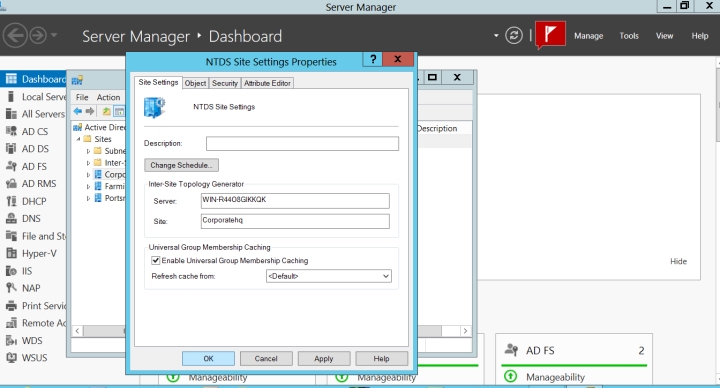
Task: Click the Server Manager refresh icon
Action: [514, 36]
